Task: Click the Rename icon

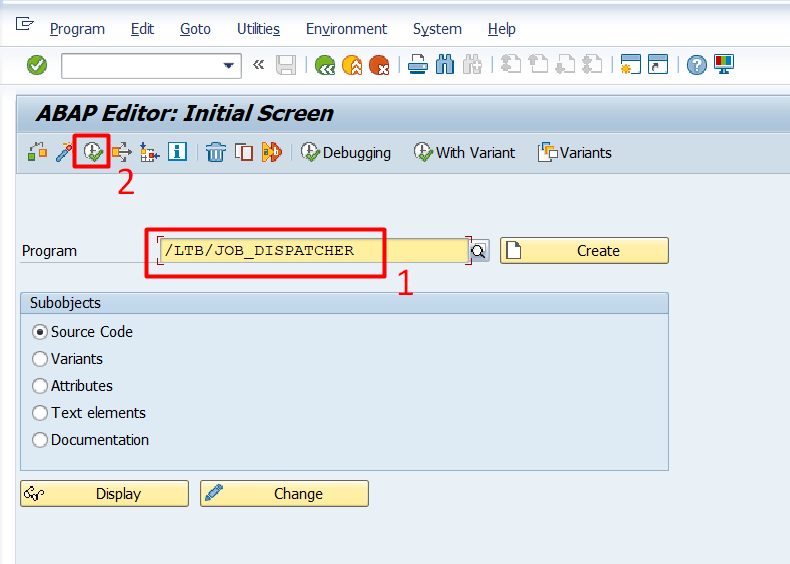Action: coord(272,152)
